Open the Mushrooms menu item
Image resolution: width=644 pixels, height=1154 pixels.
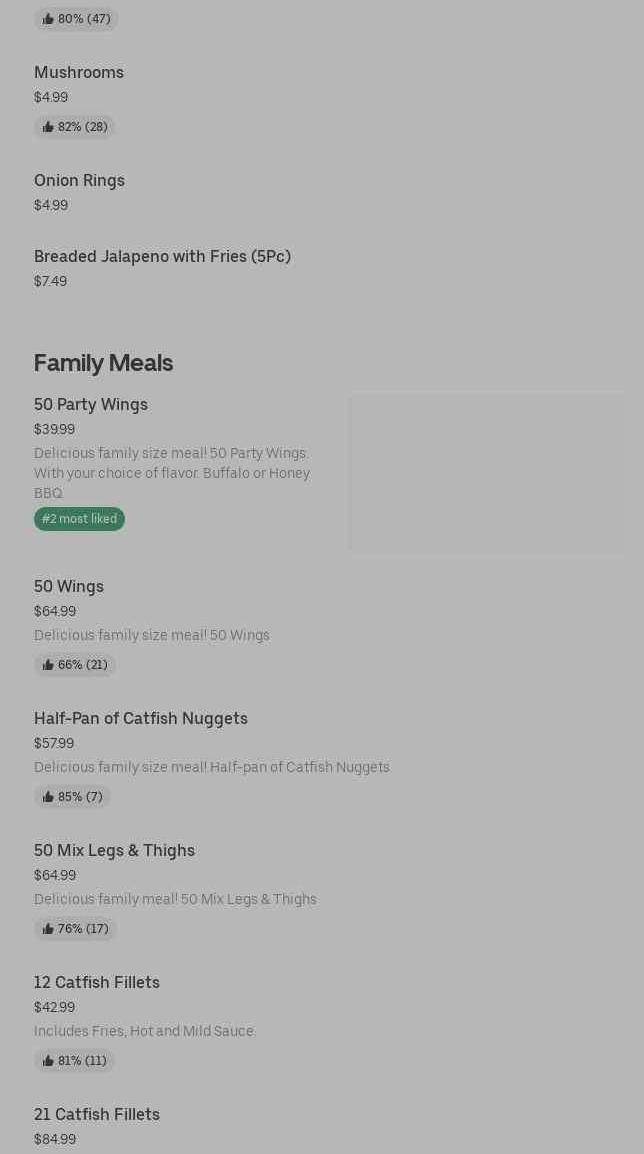pyautogui.click(x=79, y=72)
